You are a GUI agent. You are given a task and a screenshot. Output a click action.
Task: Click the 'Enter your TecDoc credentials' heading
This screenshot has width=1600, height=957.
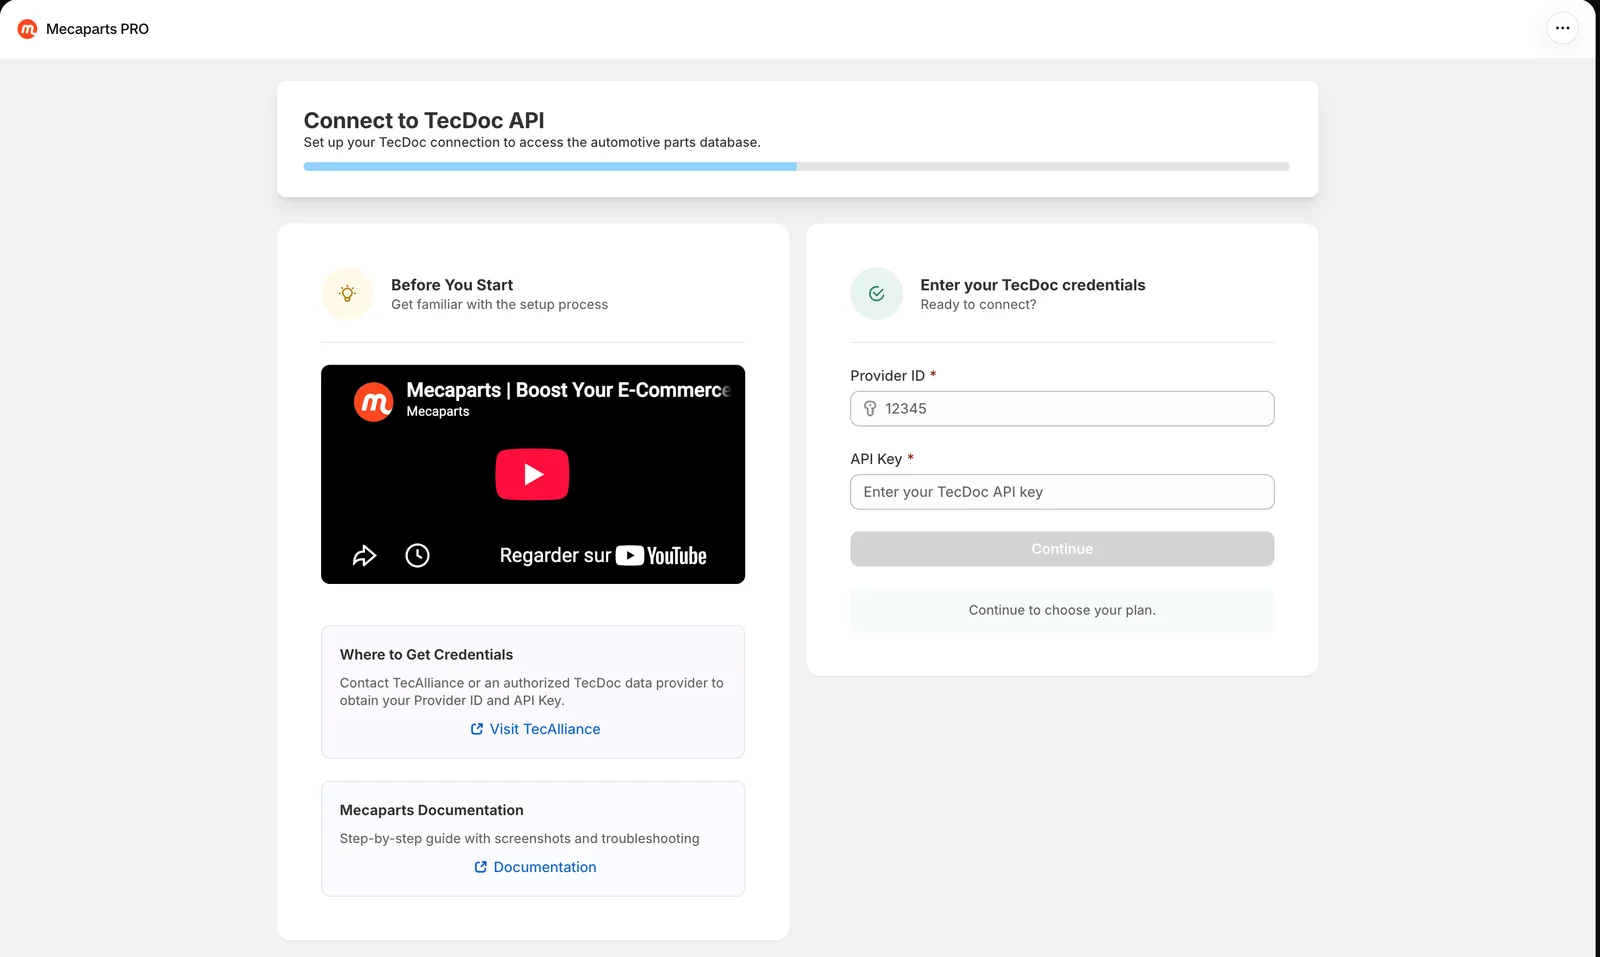coord(1033,285)
